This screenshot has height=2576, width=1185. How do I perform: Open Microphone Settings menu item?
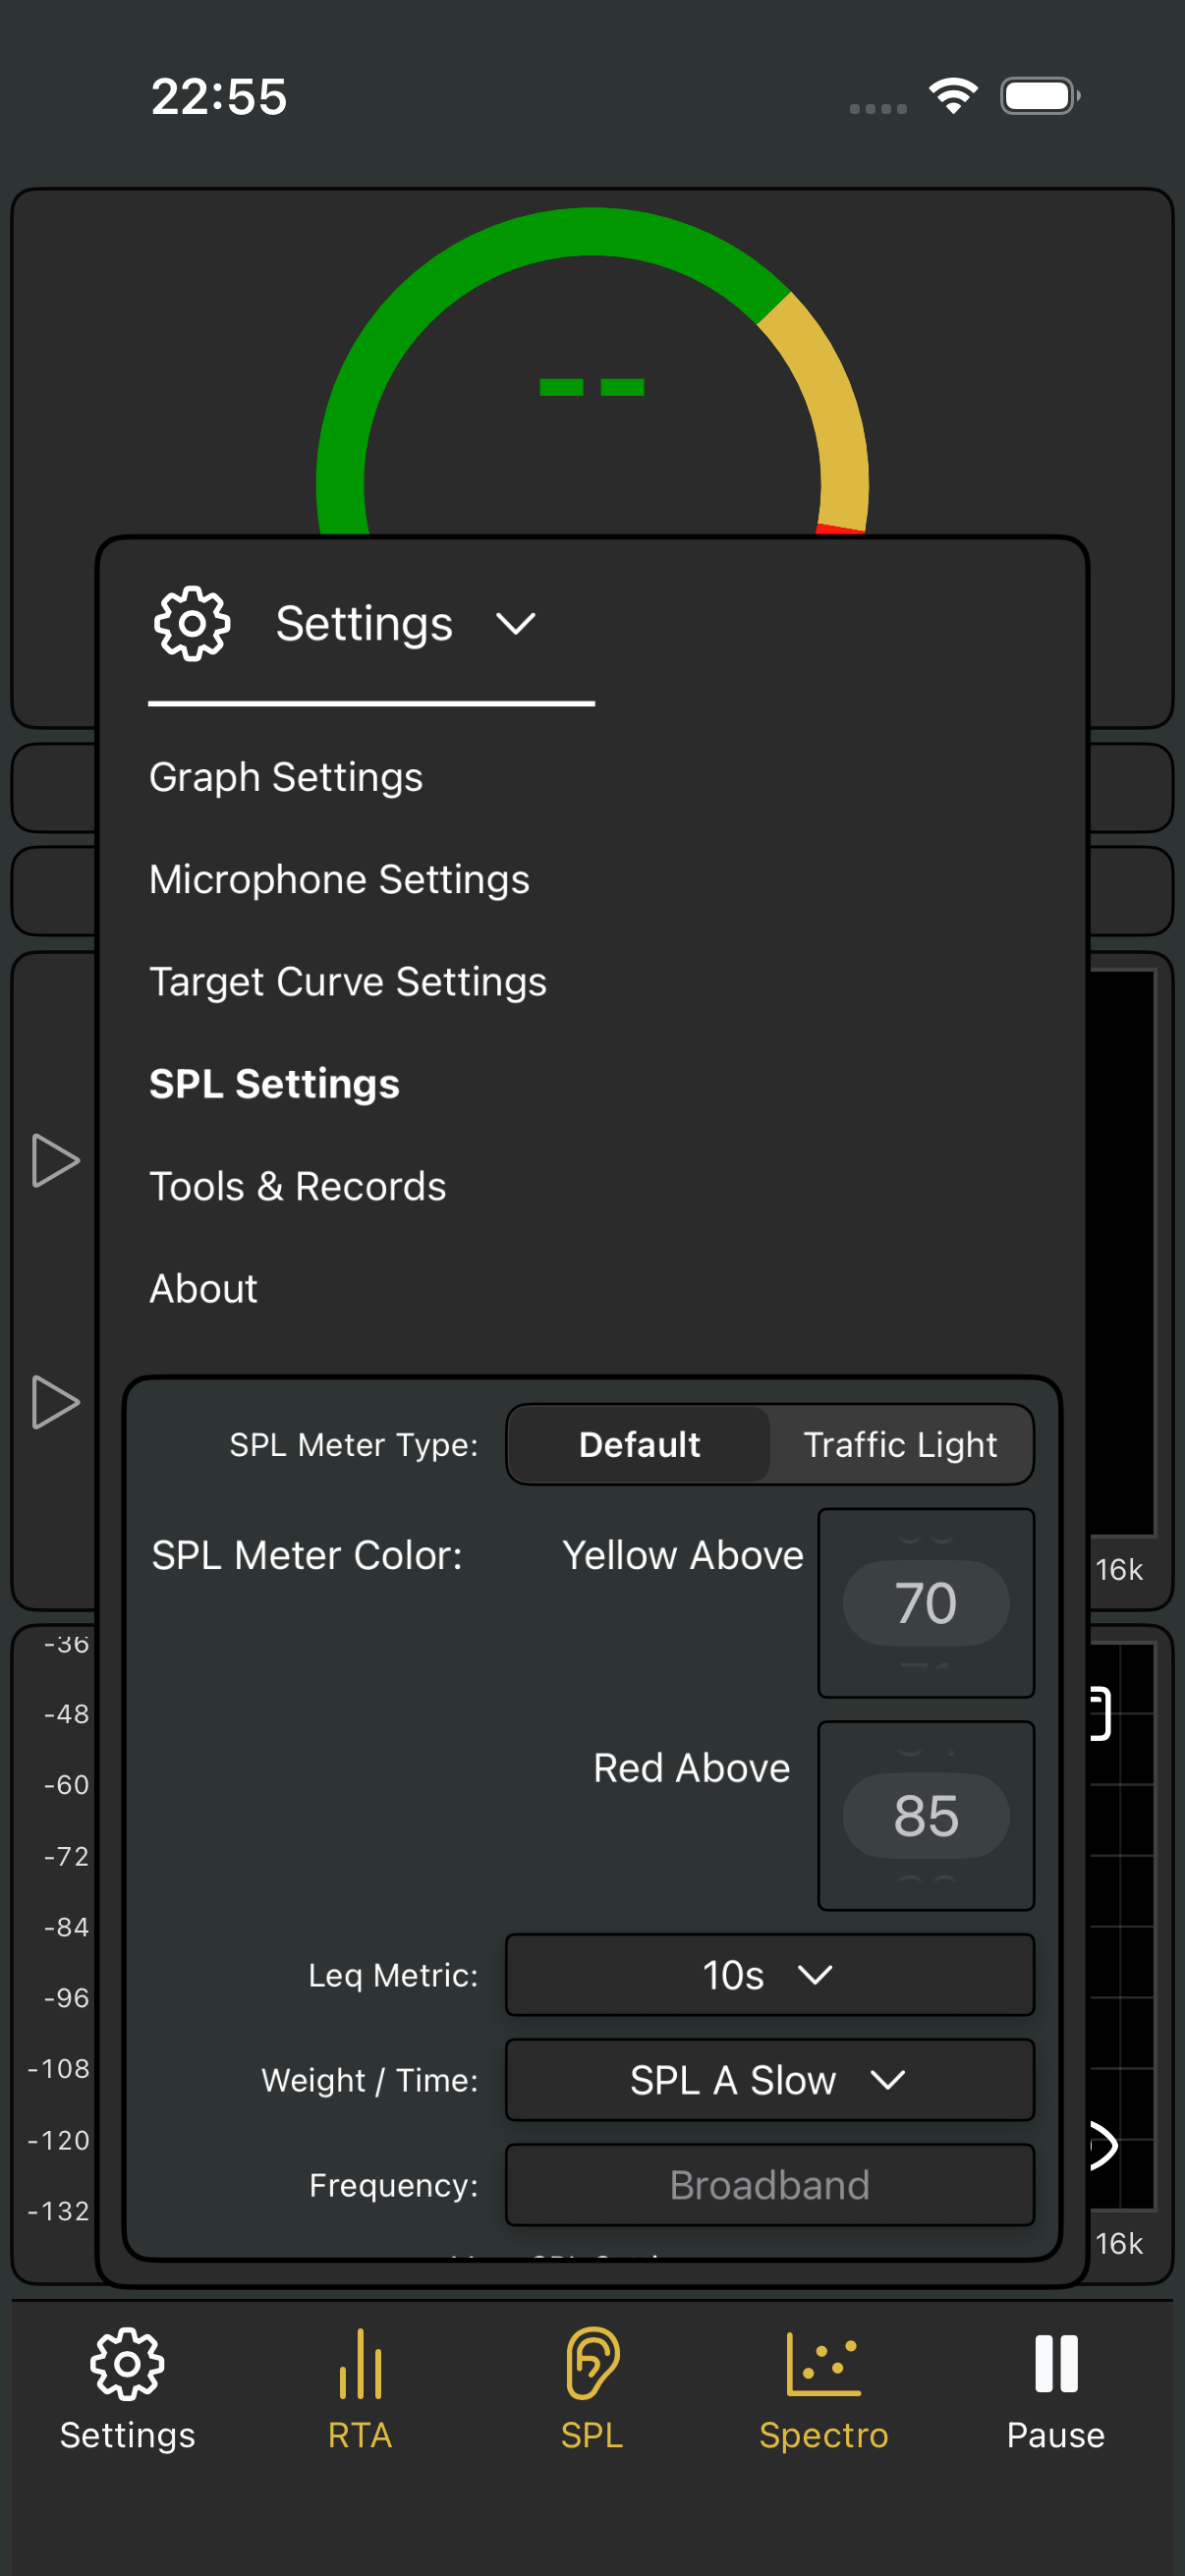(x=339, y=879)
